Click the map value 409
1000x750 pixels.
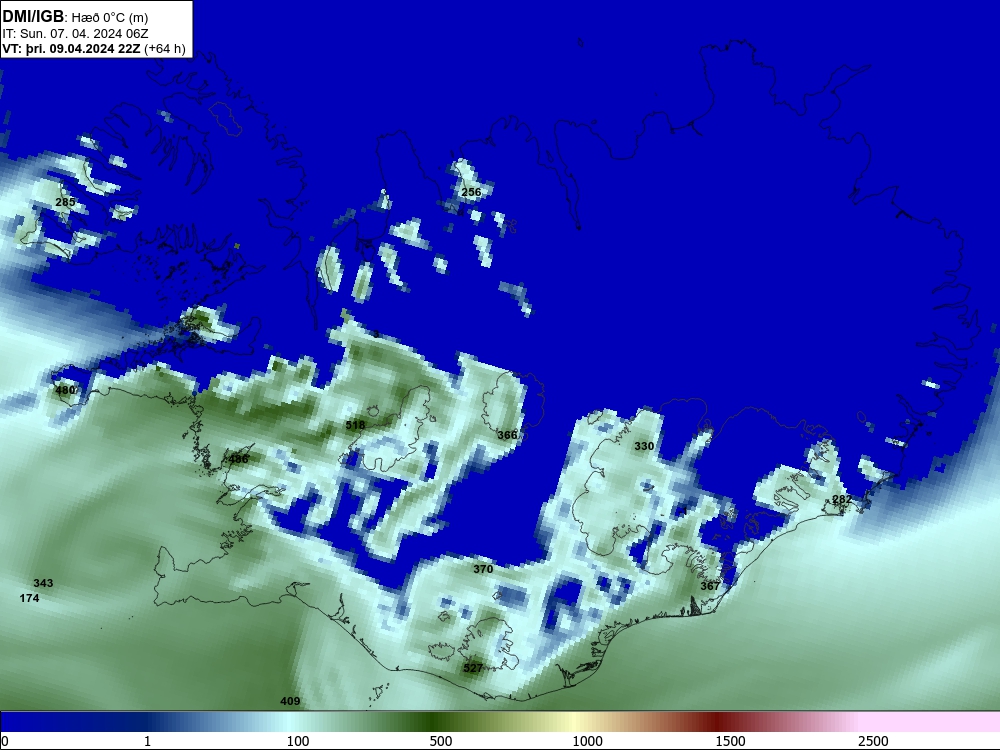(290, 701)
